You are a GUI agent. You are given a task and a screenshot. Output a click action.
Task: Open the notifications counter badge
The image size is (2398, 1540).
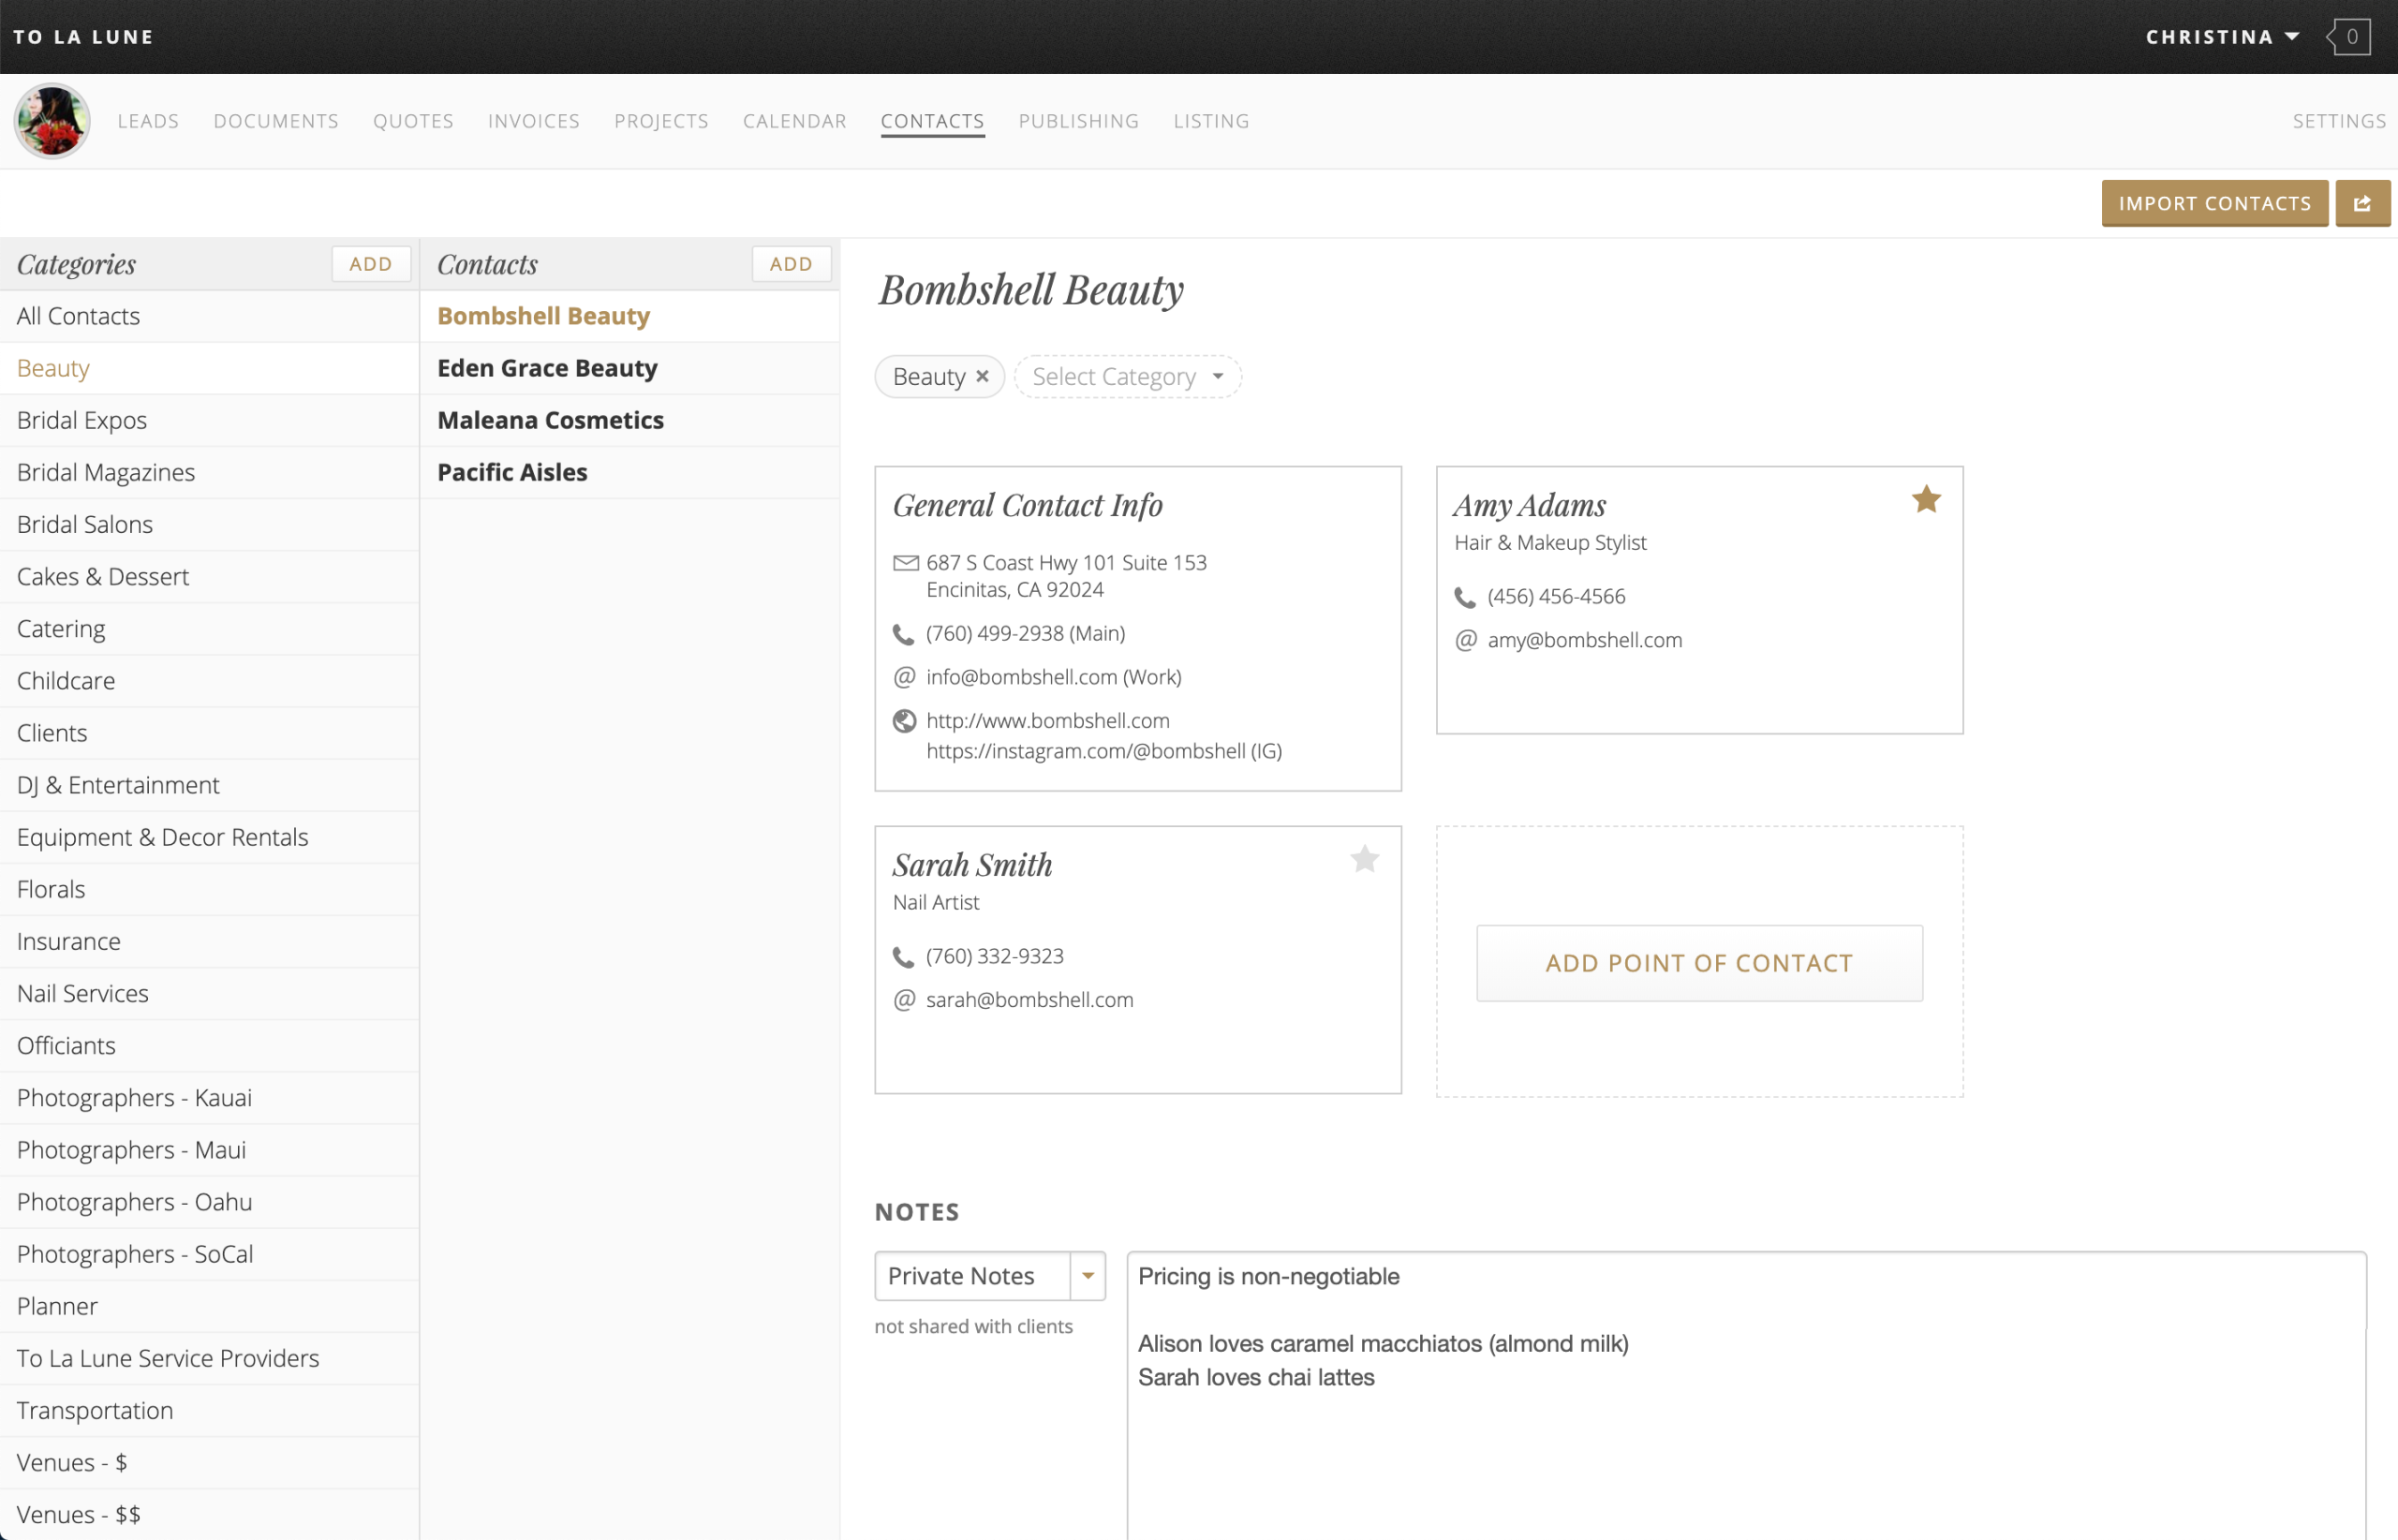(x=2349, y=37)
